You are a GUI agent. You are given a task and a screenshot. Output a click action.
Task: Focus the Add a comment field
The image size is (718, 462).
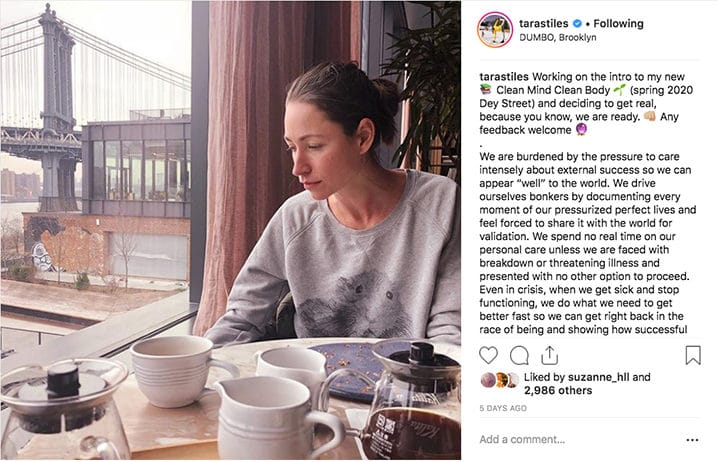579,440
